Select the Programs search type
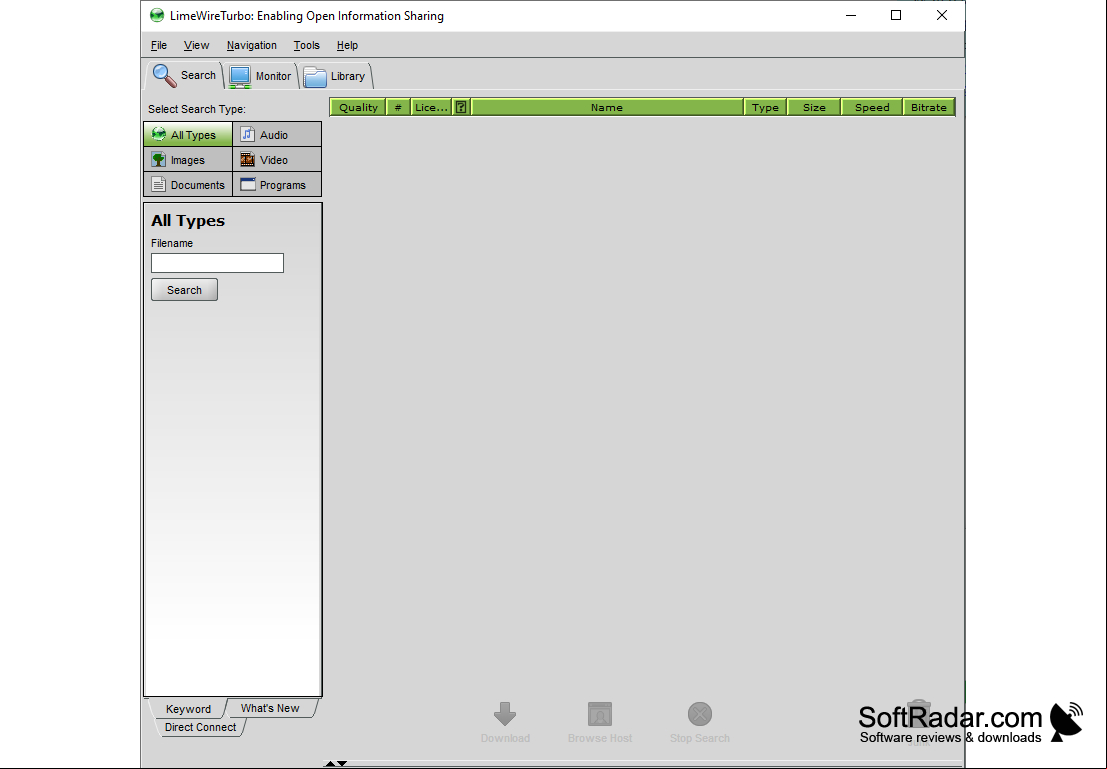Viewport: 1107px width, 769px height. pyautogui.click(x=277, y=184)
